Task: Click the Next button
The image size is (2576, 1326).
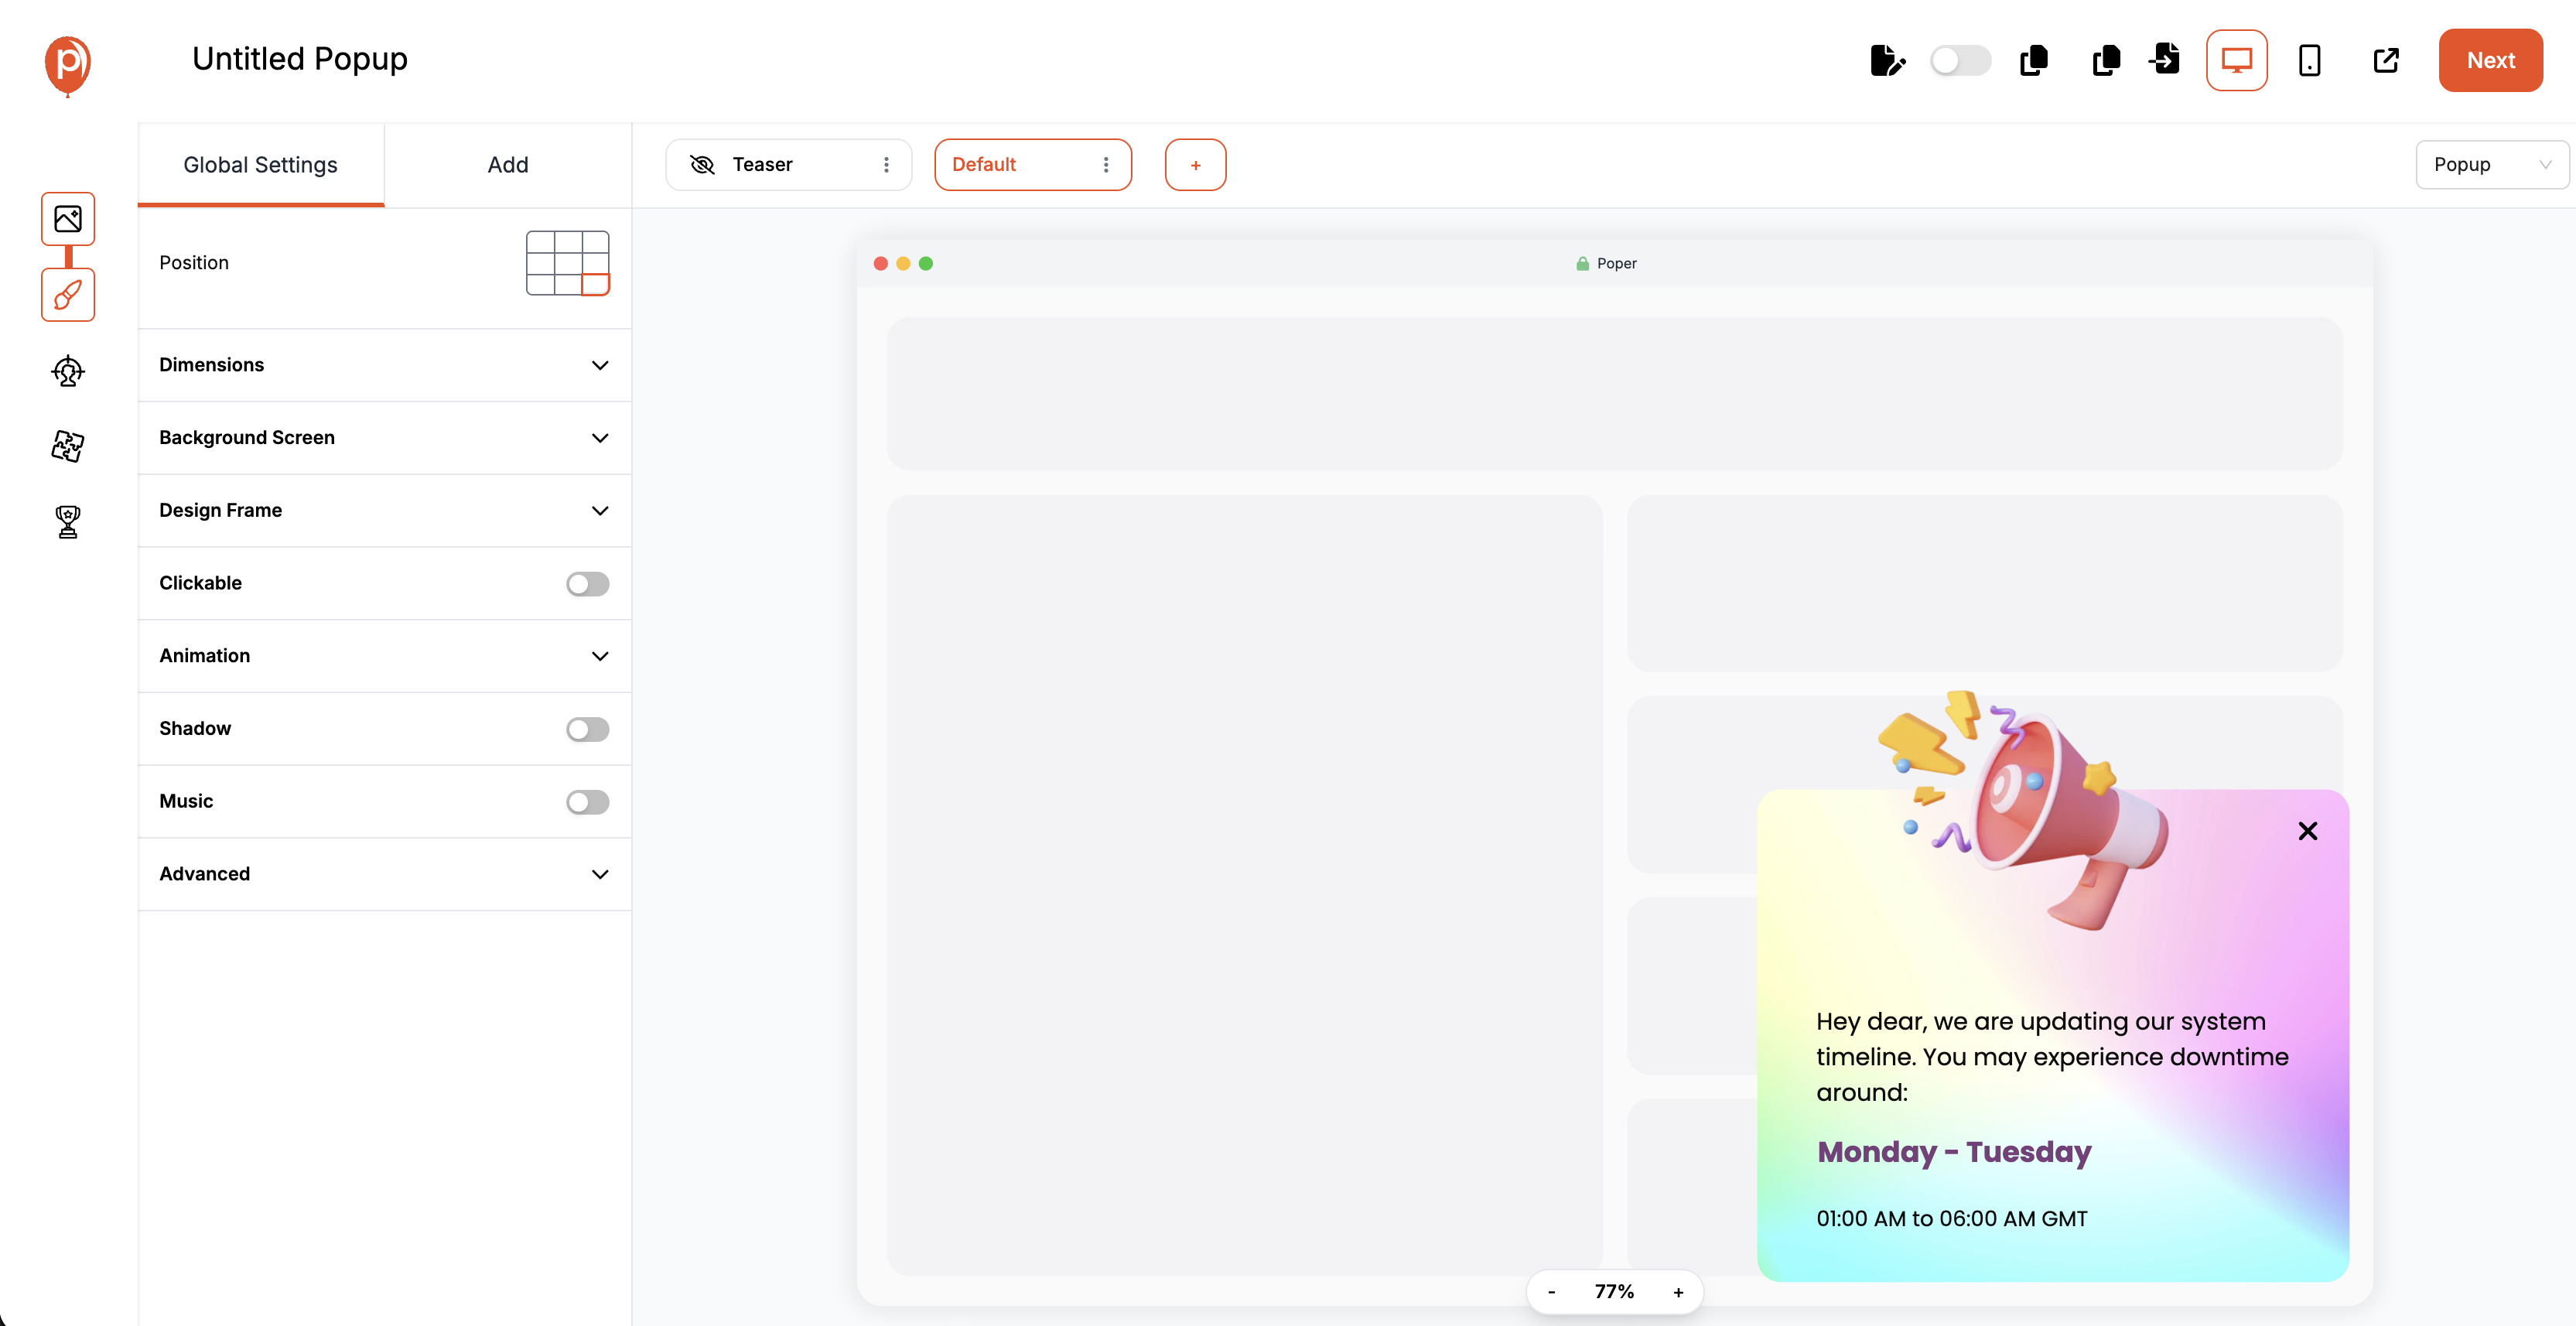Action: pos(2490,60)
